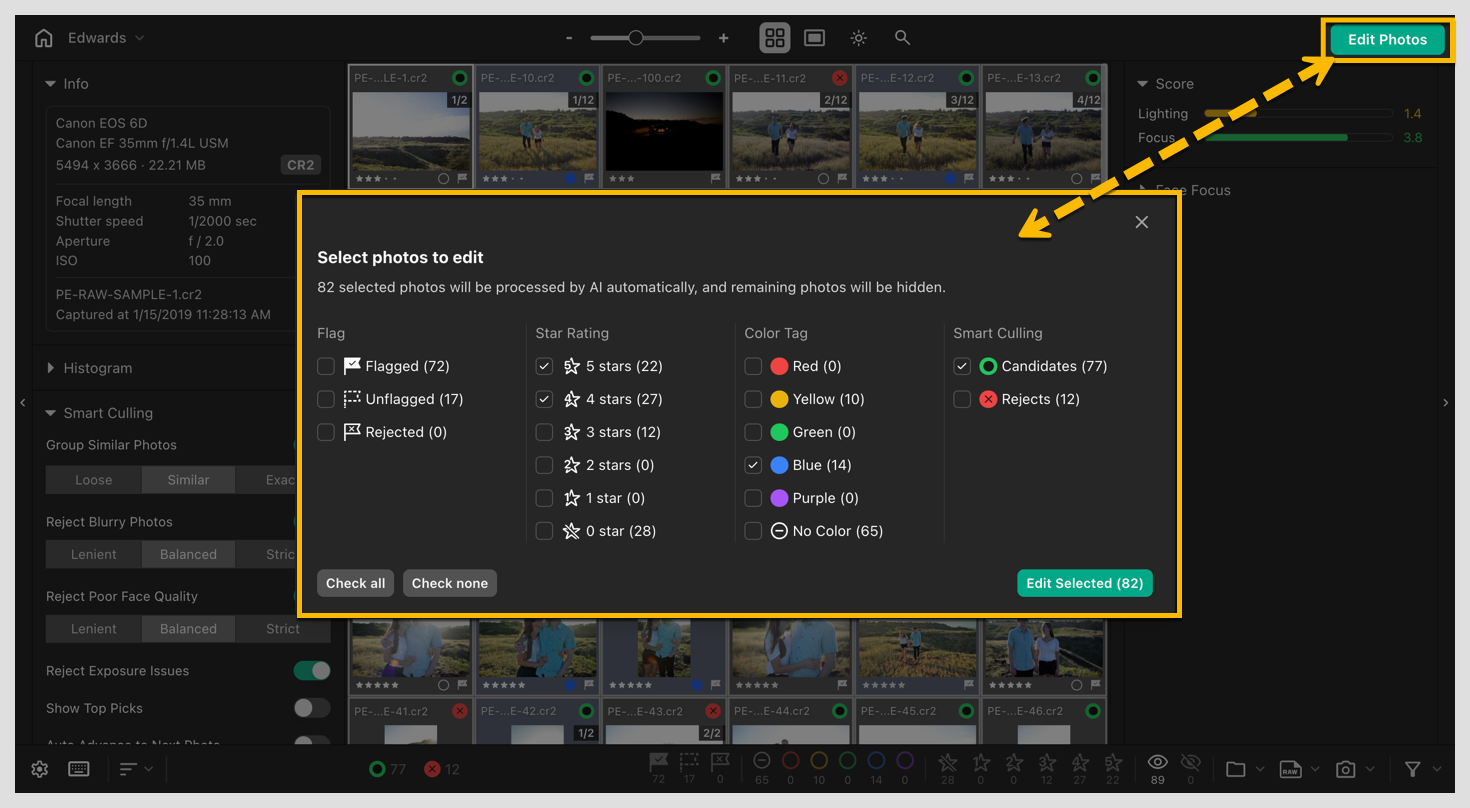Filter four-star icon showing 27 in bottom bar

coord(1080,768)
